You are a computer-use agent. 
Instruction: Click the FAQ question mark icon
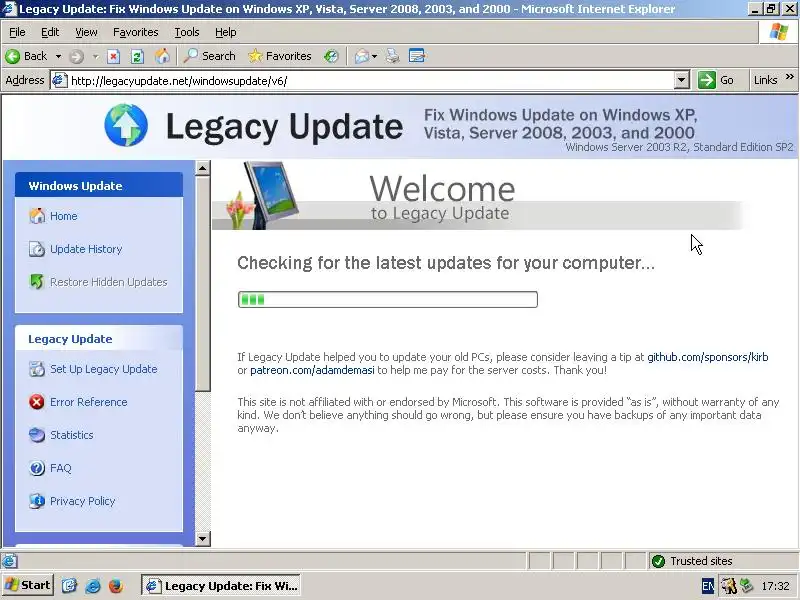(x=37, y=468)
